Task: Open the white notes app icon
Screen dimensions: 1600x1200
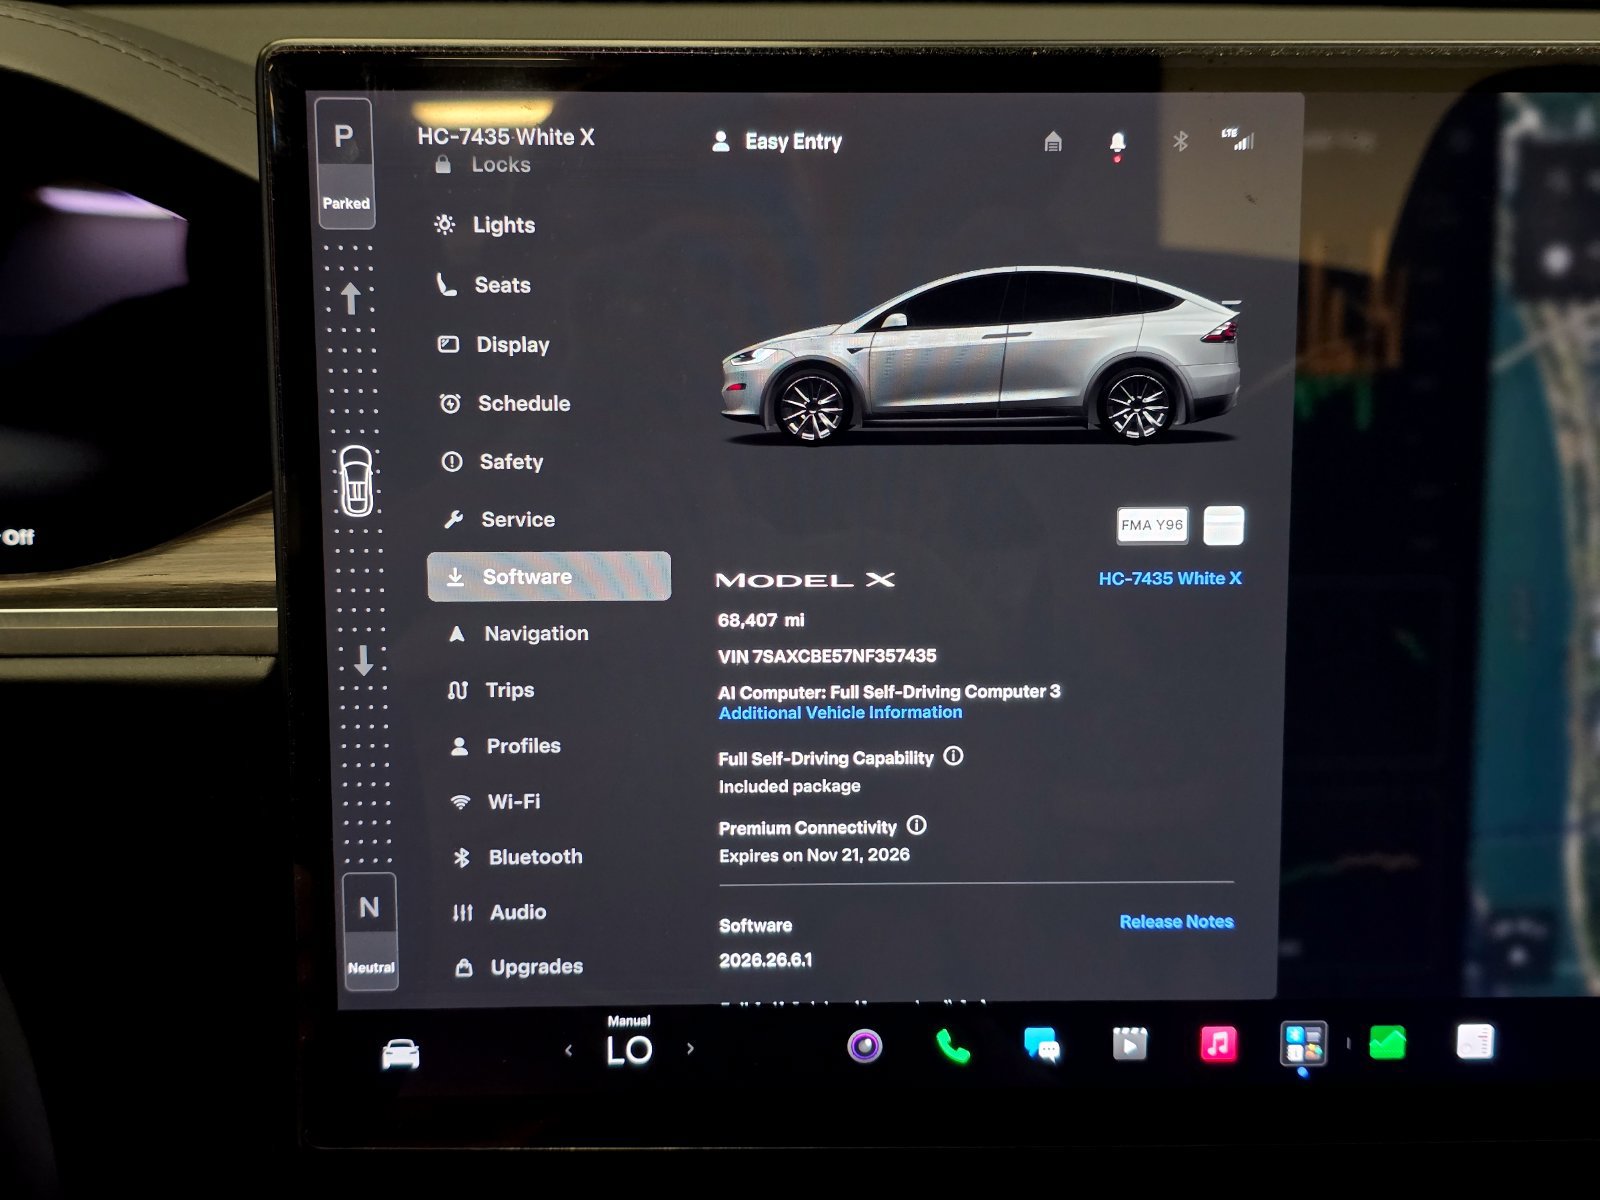Action: click(x=1475, y=1042)
